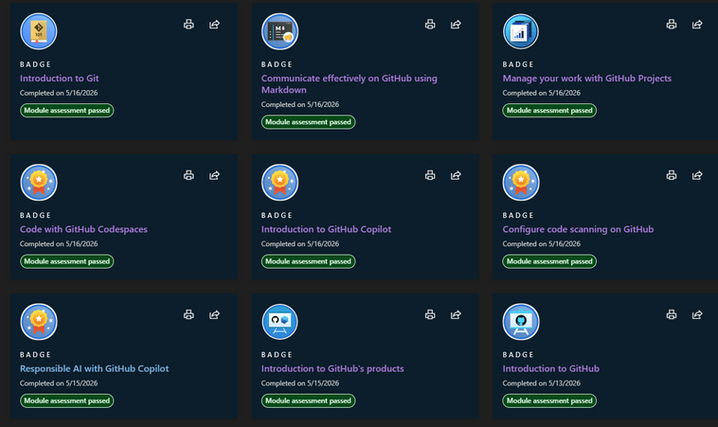This screenshot has height=427, width=718.
Task: Click assessment passed tag under Responsible AI
Action: click(x=67, y=400)
